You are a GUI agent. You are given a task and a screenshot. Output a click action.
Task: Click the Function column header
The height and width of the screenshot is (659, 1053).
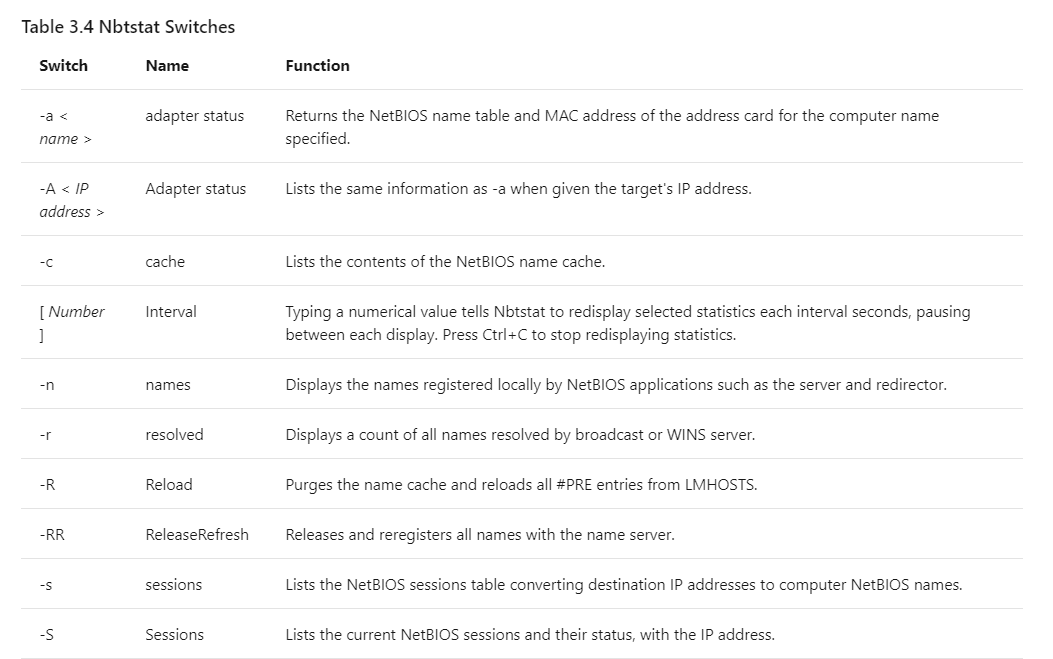click(x=317, y=66)
